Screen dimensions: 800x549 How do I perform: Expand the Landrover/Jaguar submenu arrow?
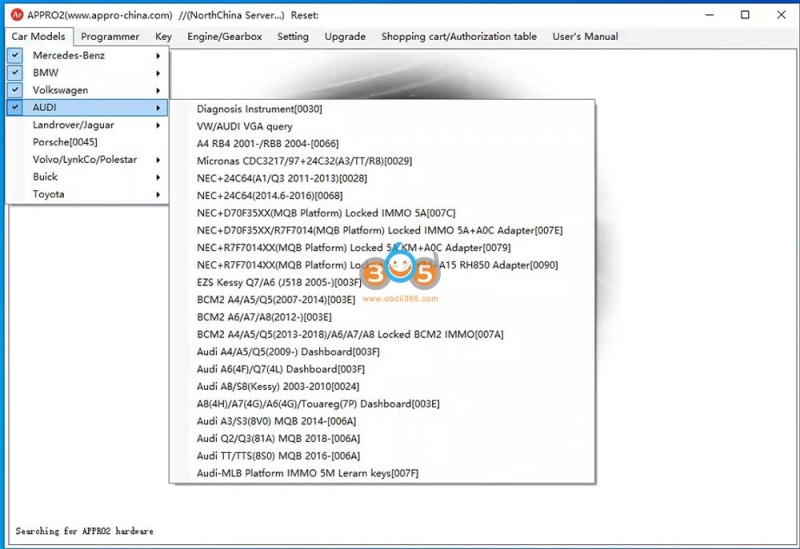pyautogui.click(x=158, y=125)
